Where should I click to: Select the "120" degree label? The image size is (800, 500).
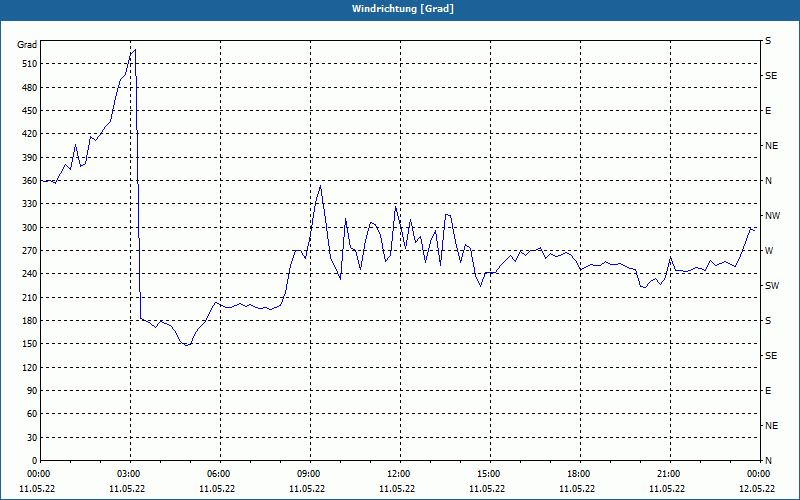[30, 367]
